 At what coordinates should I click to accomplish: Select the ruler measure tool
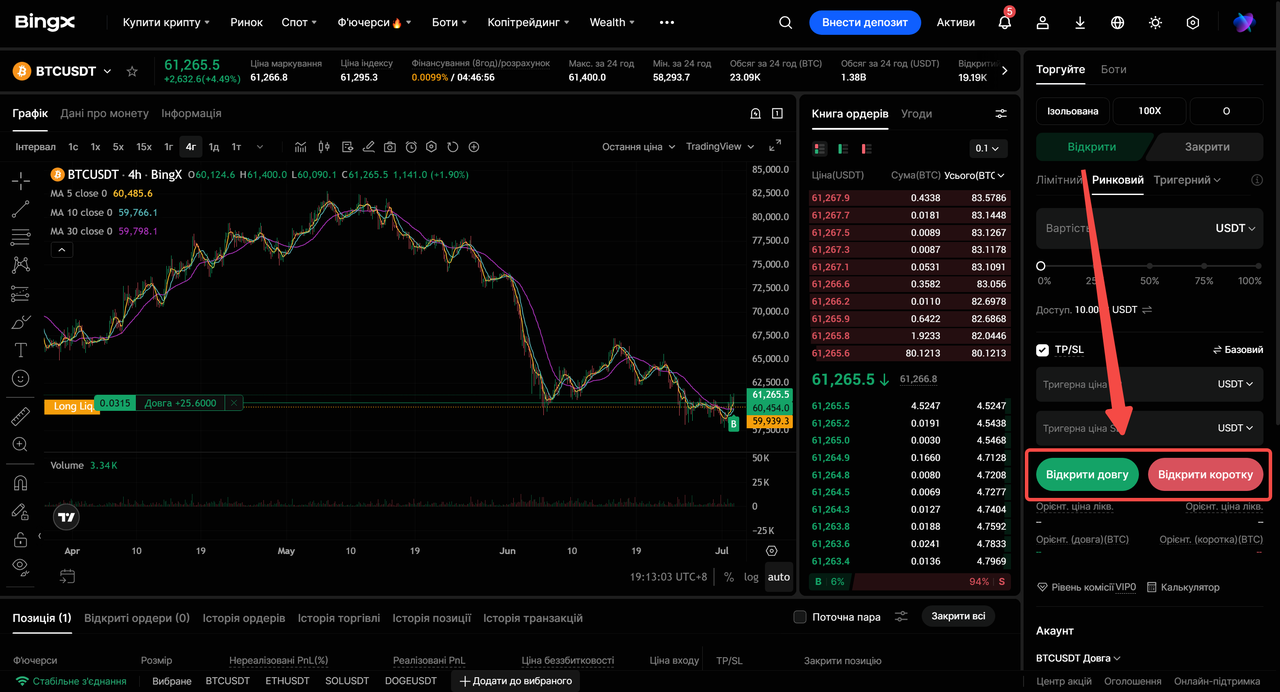(x=20, y=416)
